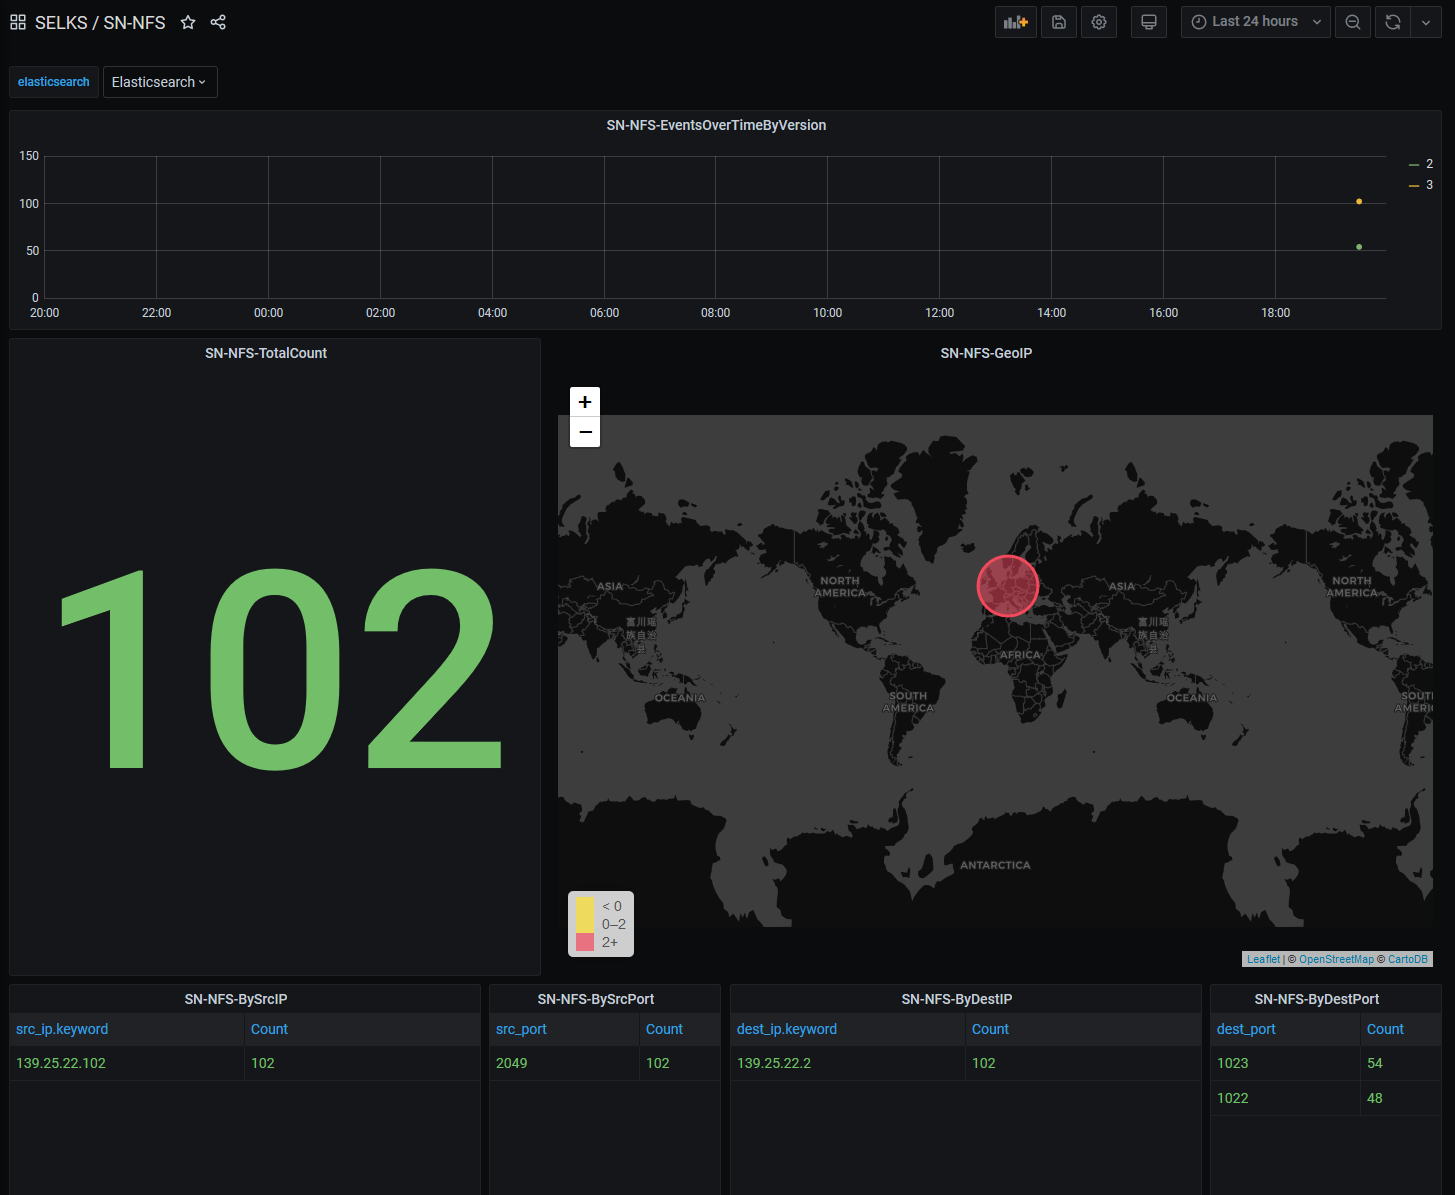Sort BySrcPort table by Count header
This screenshot has height=1195, width=1455.
[664, 1029]
